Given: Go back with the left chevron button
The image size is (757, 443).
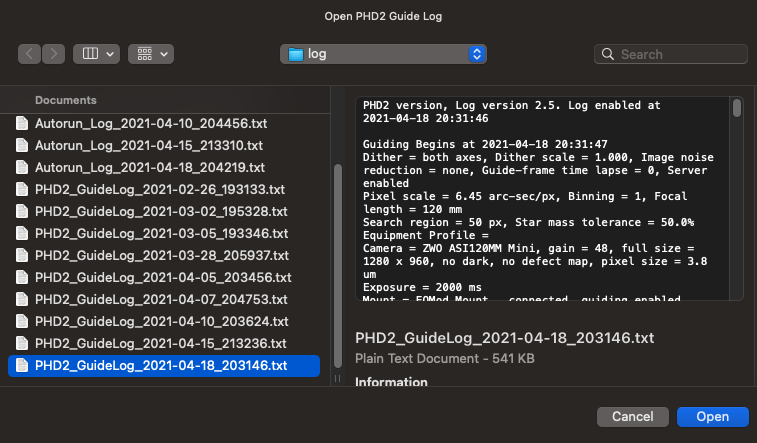Looking at the screenshot, I should click(29, 54).
